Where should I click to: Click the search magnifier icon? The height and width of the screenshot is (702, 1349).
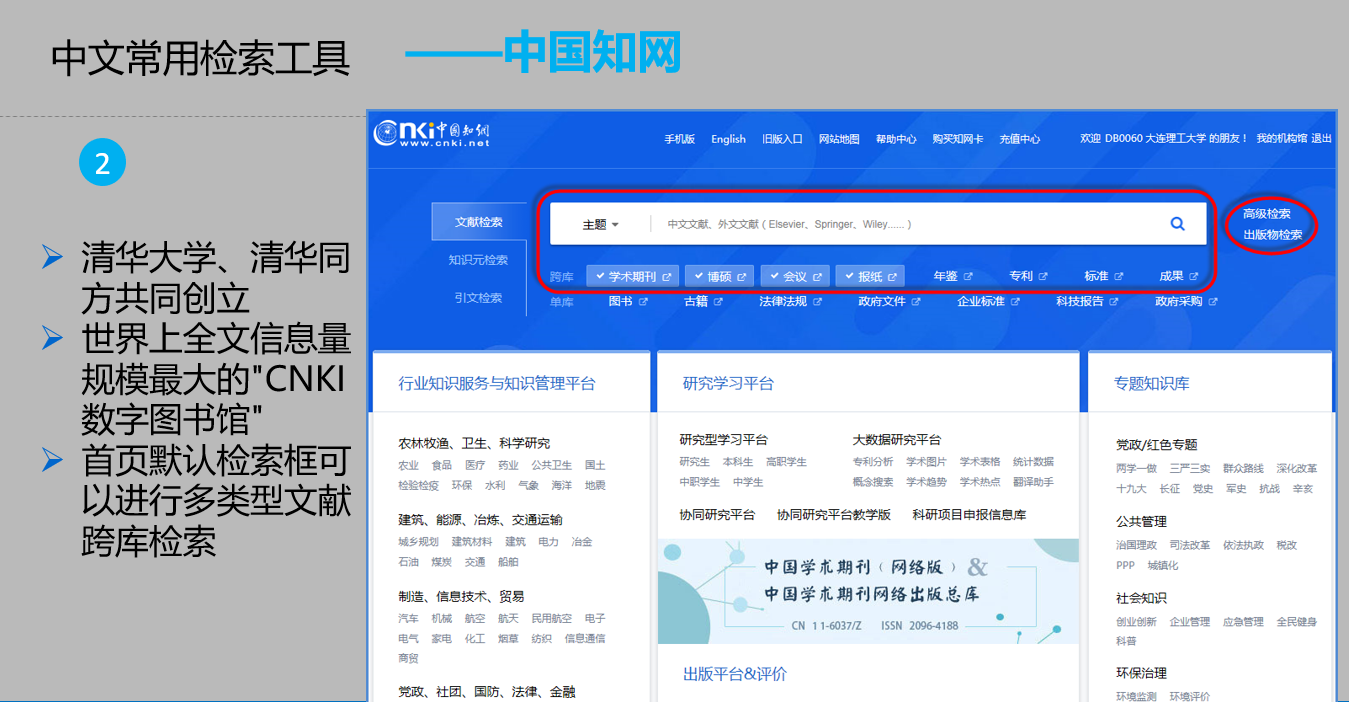point(1177,223)
